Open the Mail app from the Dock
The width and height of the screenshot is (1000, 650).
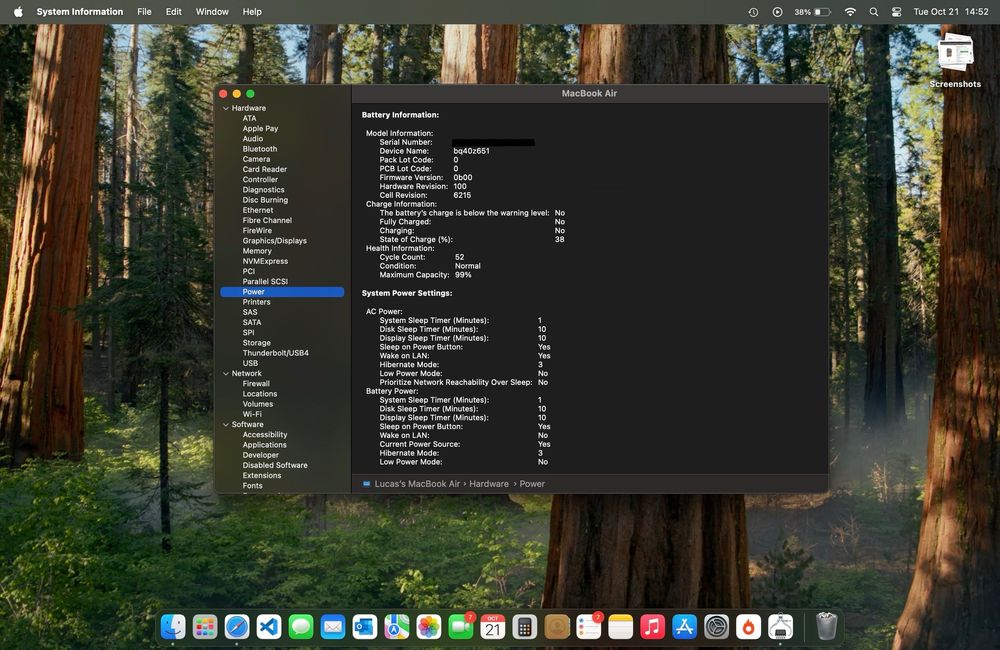333,627
